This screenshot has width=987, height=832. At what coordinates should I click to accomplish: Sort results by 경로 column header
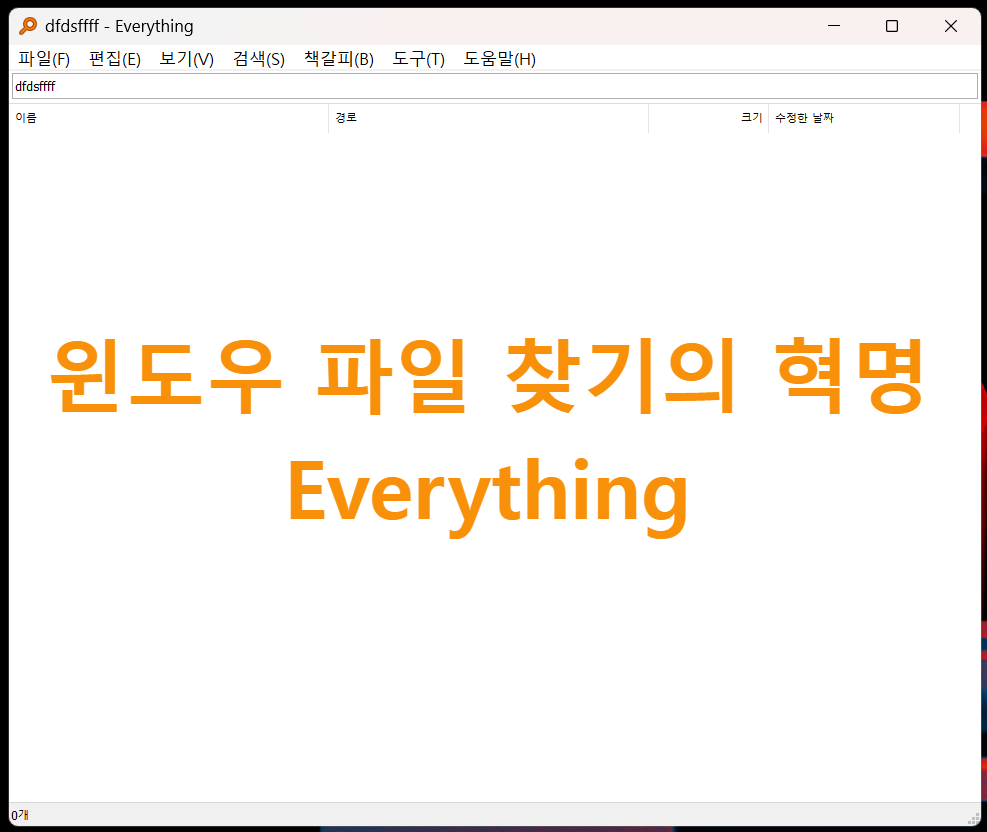(x=488, y=118)
